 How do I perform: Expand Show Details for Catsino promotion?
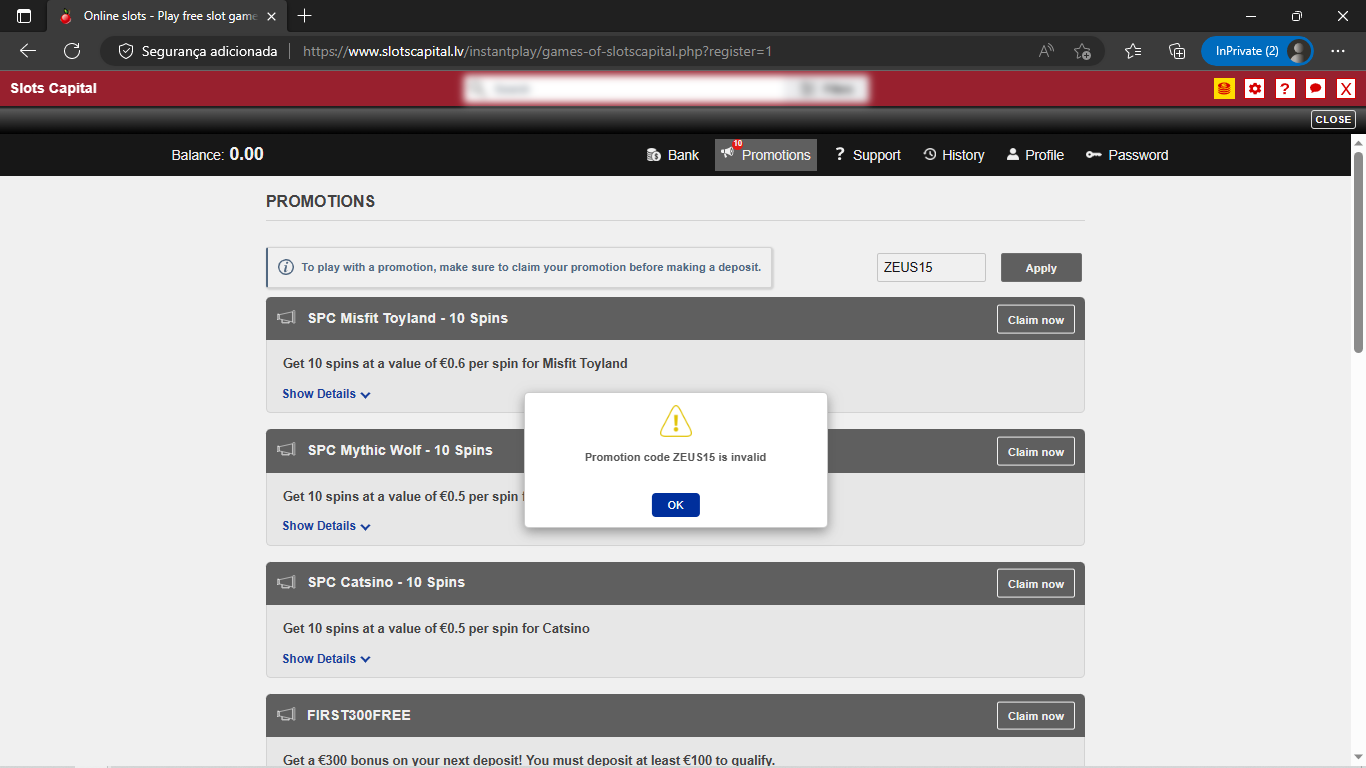(326, 659)
